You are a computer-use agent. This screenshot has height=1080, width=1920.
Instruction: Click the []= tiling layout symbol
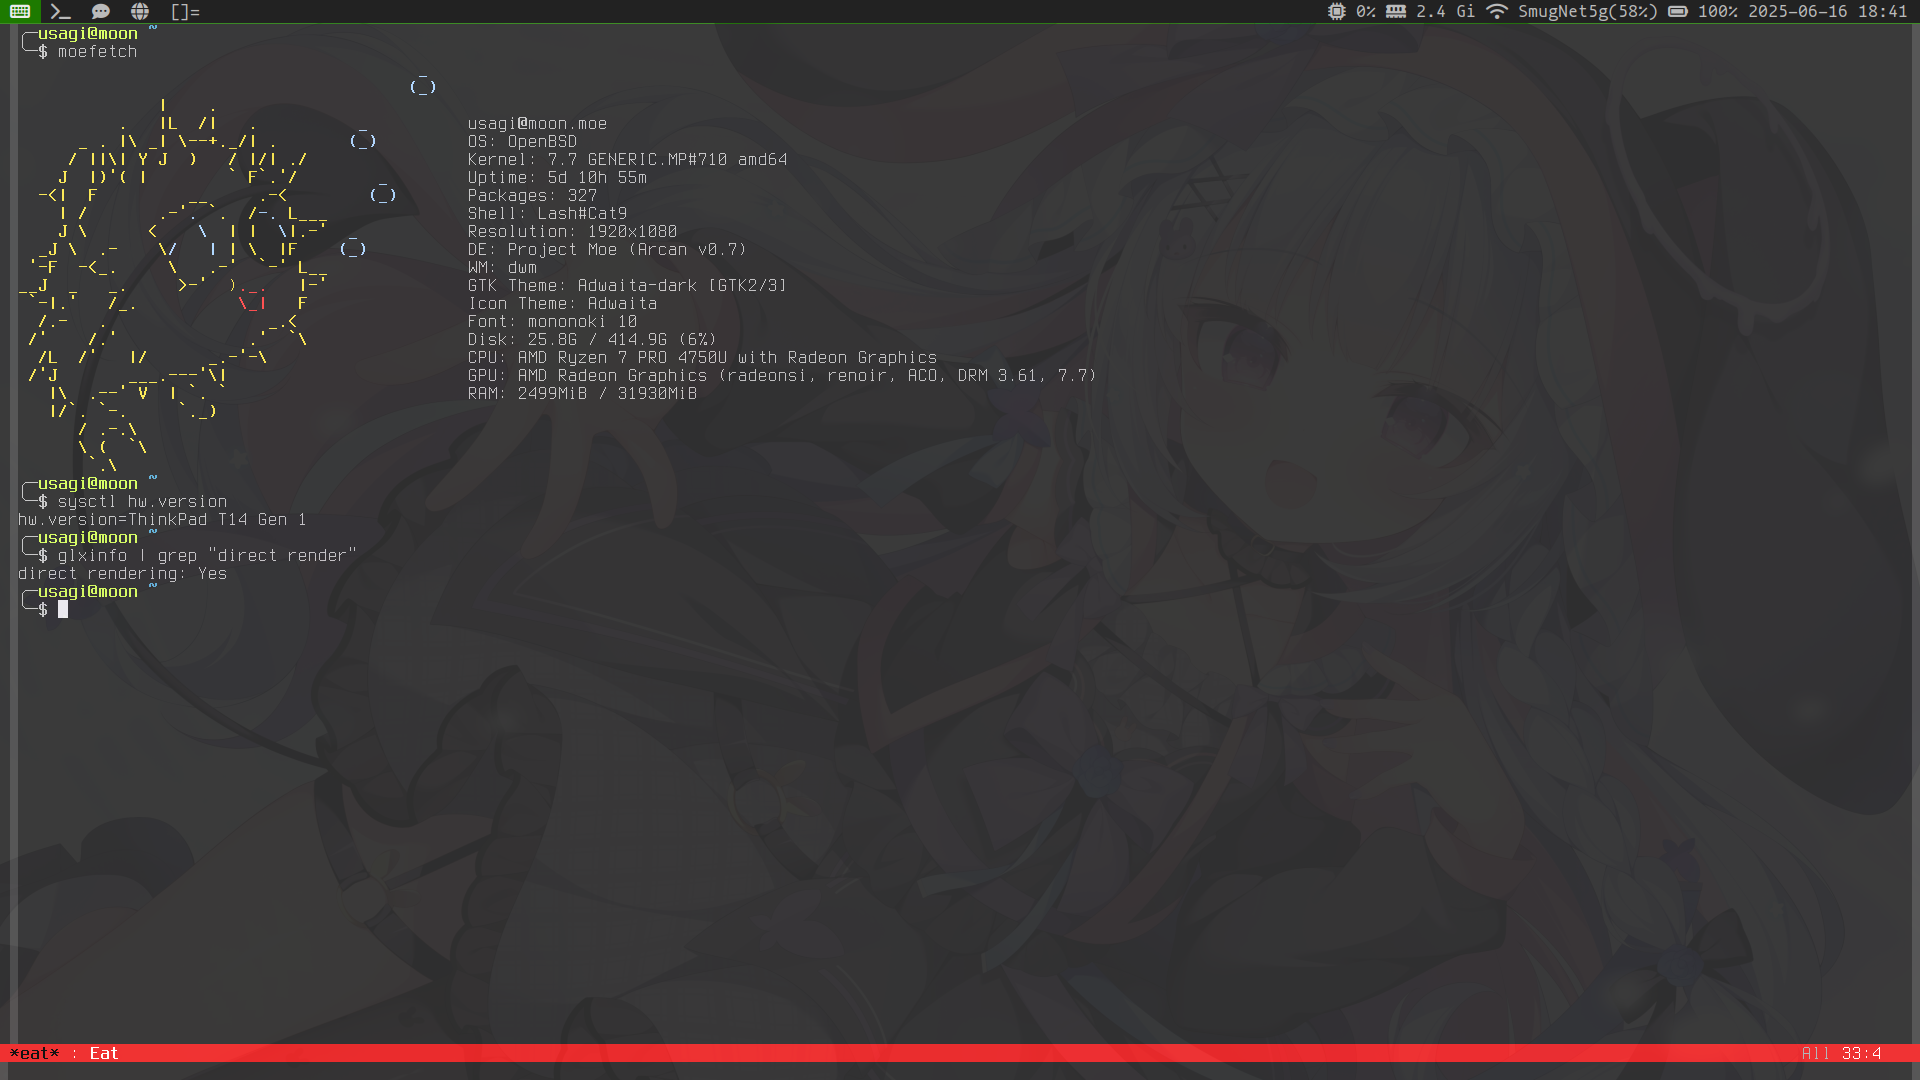pyautogui.click(x=185, y=12)
